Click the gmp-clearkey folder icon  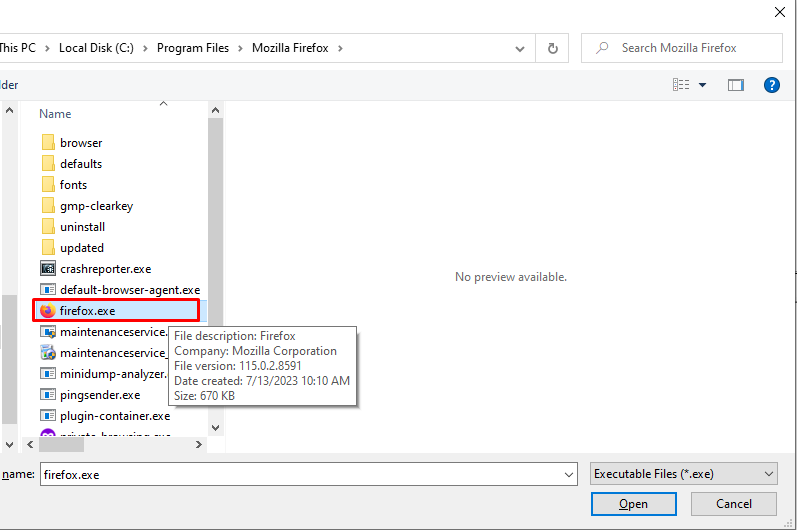[x=48, y=205]
